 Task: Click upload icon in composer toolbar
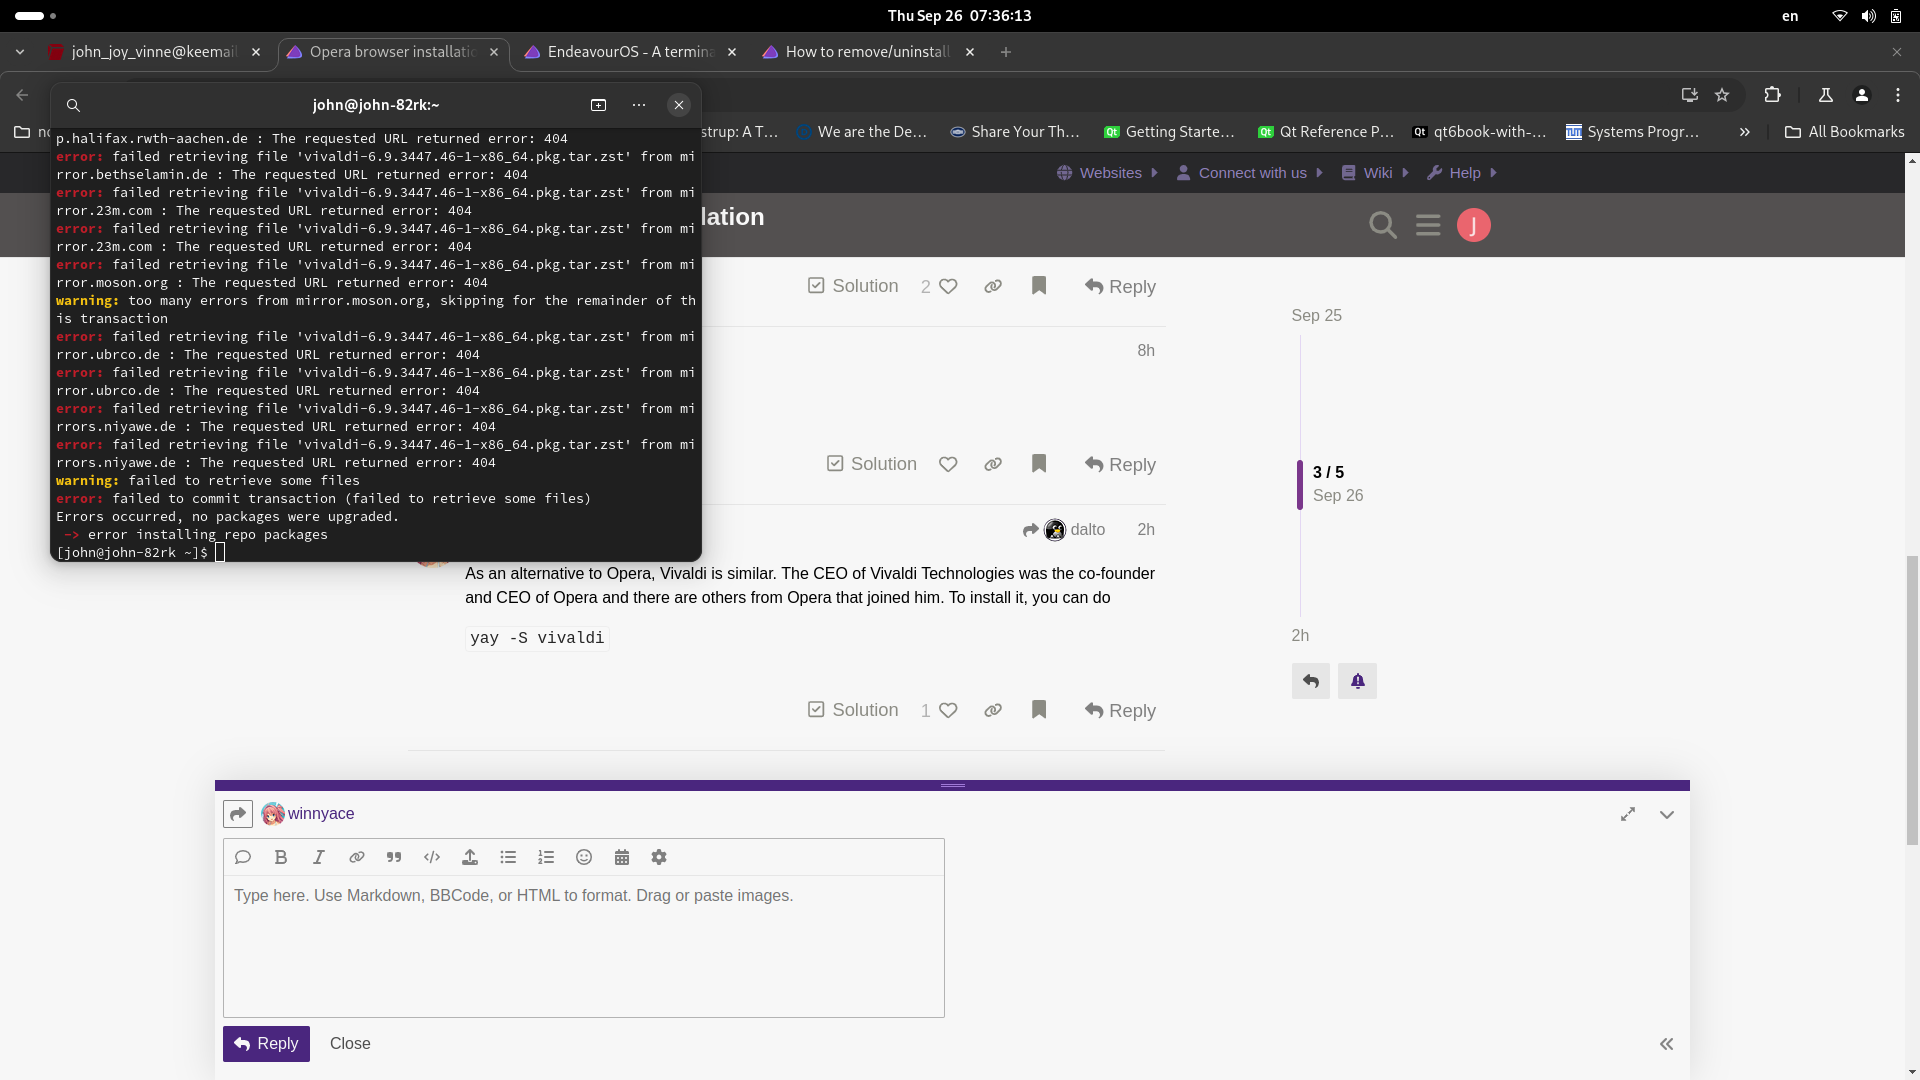470,857
